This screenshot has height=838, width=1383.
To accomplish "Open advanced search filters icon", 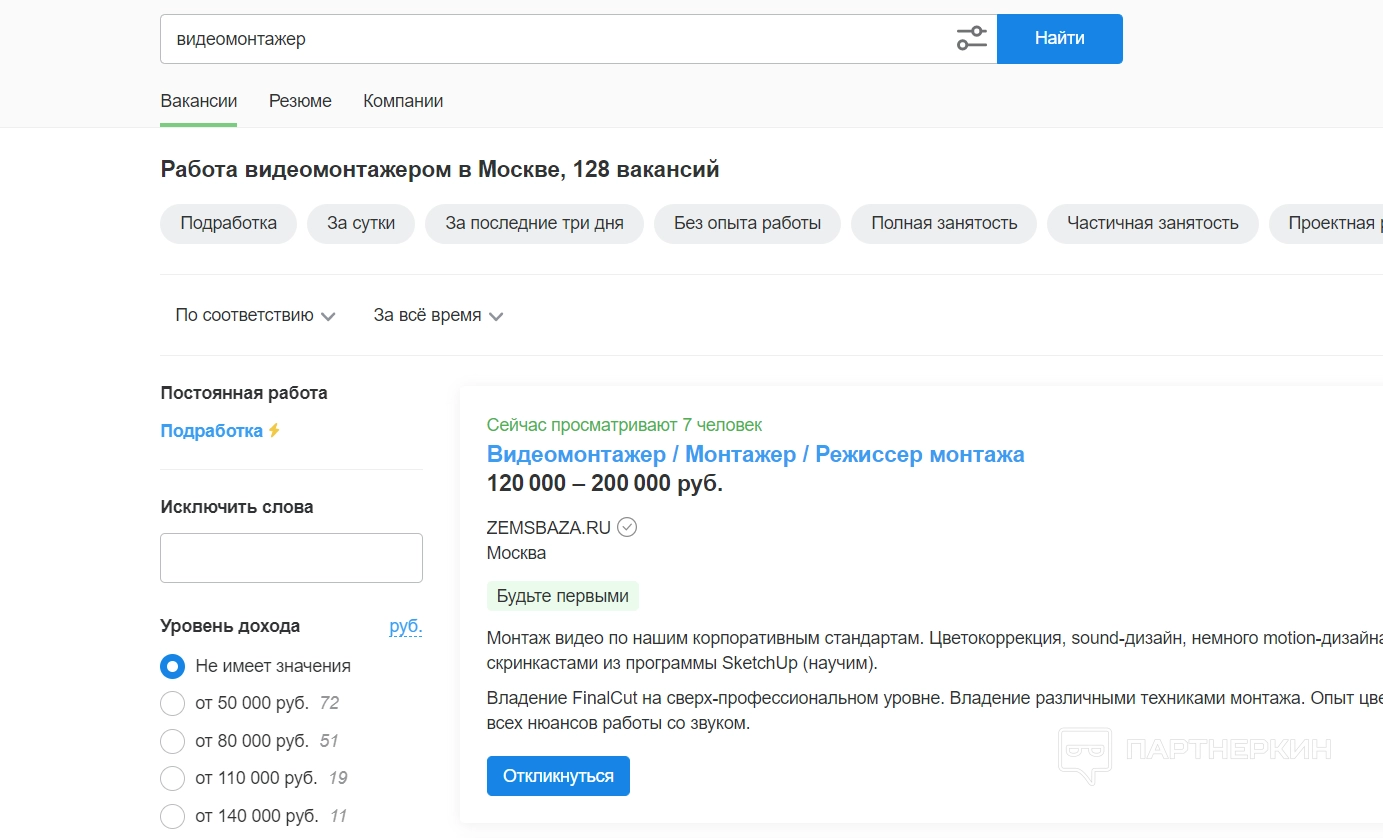I will (x=971, y=39).
